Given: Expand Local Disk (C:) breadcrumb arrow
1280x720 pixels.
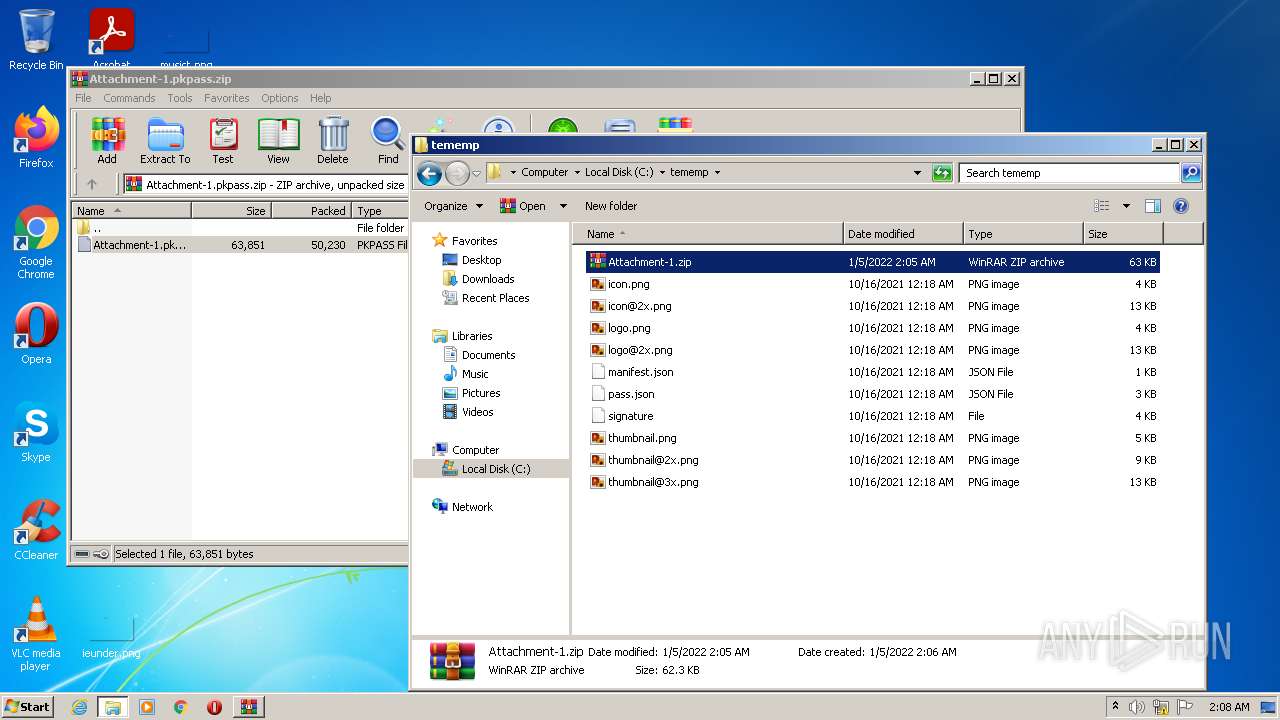Looking at the screenshot, I should [x=662, y=173].
